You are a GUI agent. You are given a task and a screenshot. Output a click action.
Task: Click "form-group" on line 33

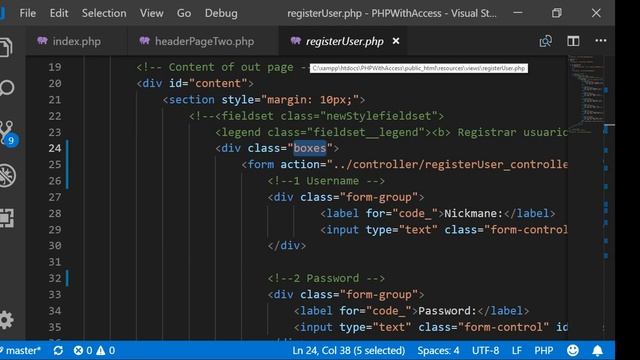pos(379,294)
